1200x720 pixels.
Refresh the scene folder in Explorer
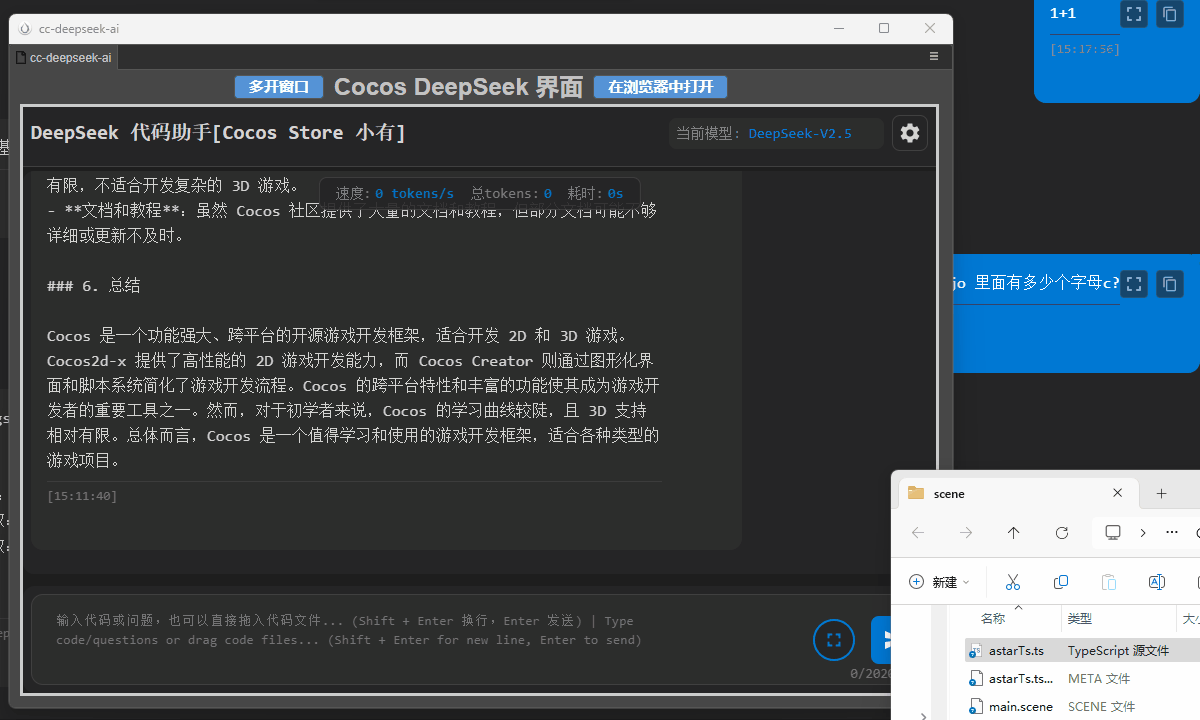[x=1062, y=533]
